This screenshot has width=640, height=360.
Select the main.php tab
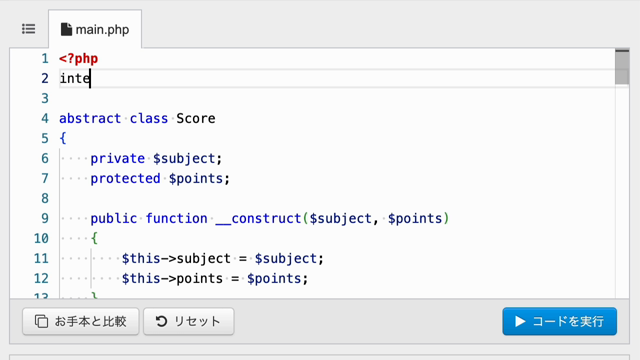(95, 29)
